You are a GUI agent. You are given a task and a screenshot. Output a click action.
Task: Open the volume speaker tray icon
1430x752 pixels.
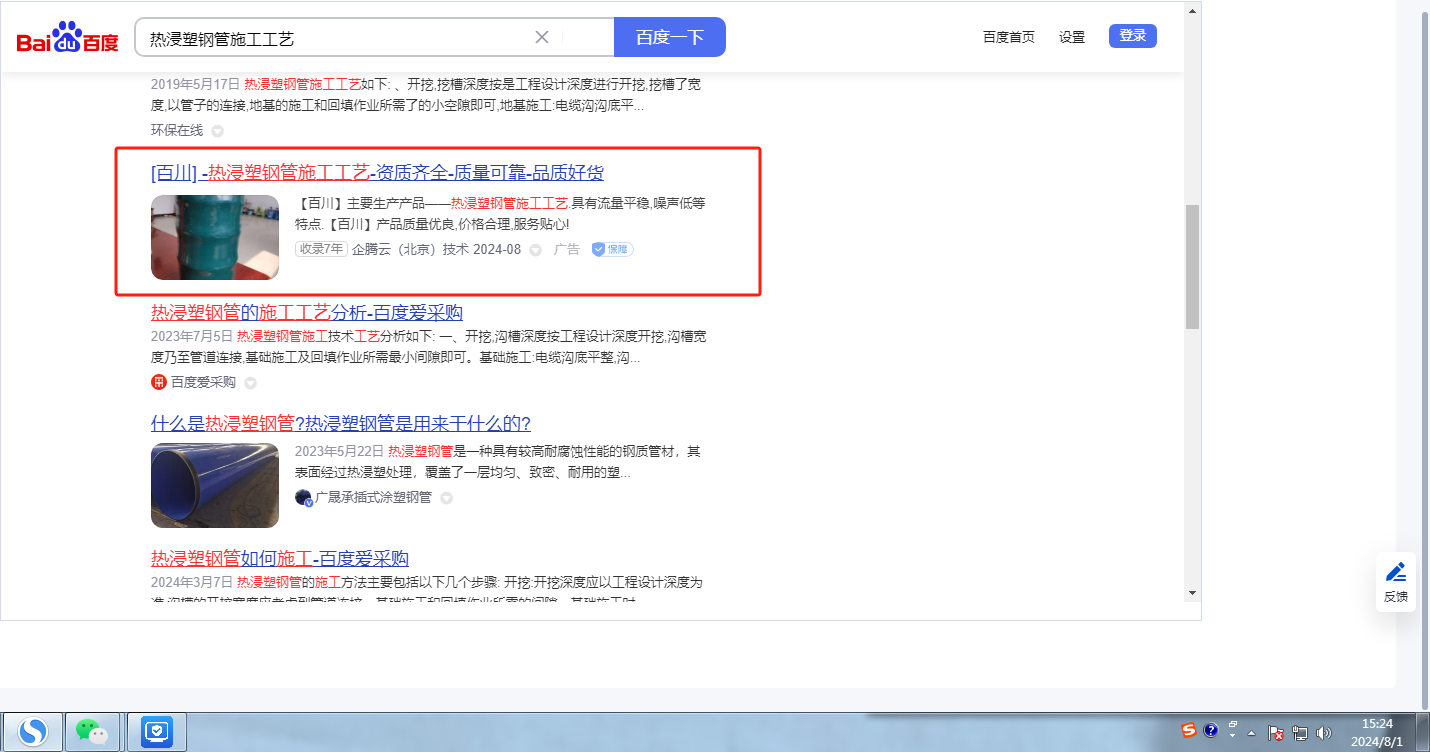tap(1325, 733)
